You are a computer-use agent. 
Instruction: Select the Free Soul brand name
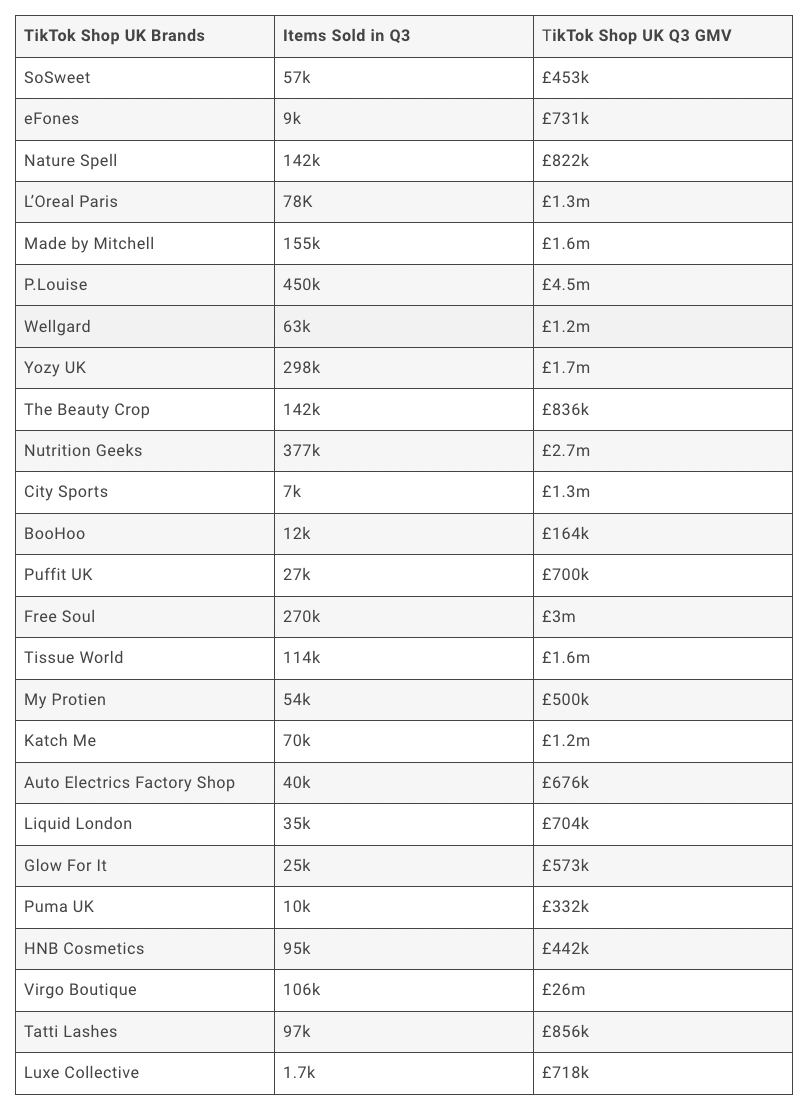(x=60, y=617)
